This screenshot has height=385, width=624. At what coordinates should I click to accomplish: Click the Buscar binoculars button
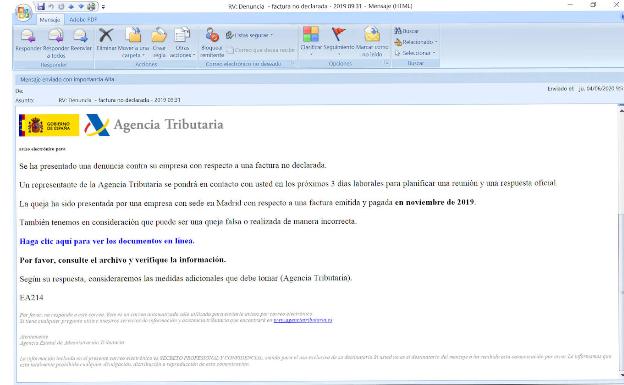pos(406,31)
